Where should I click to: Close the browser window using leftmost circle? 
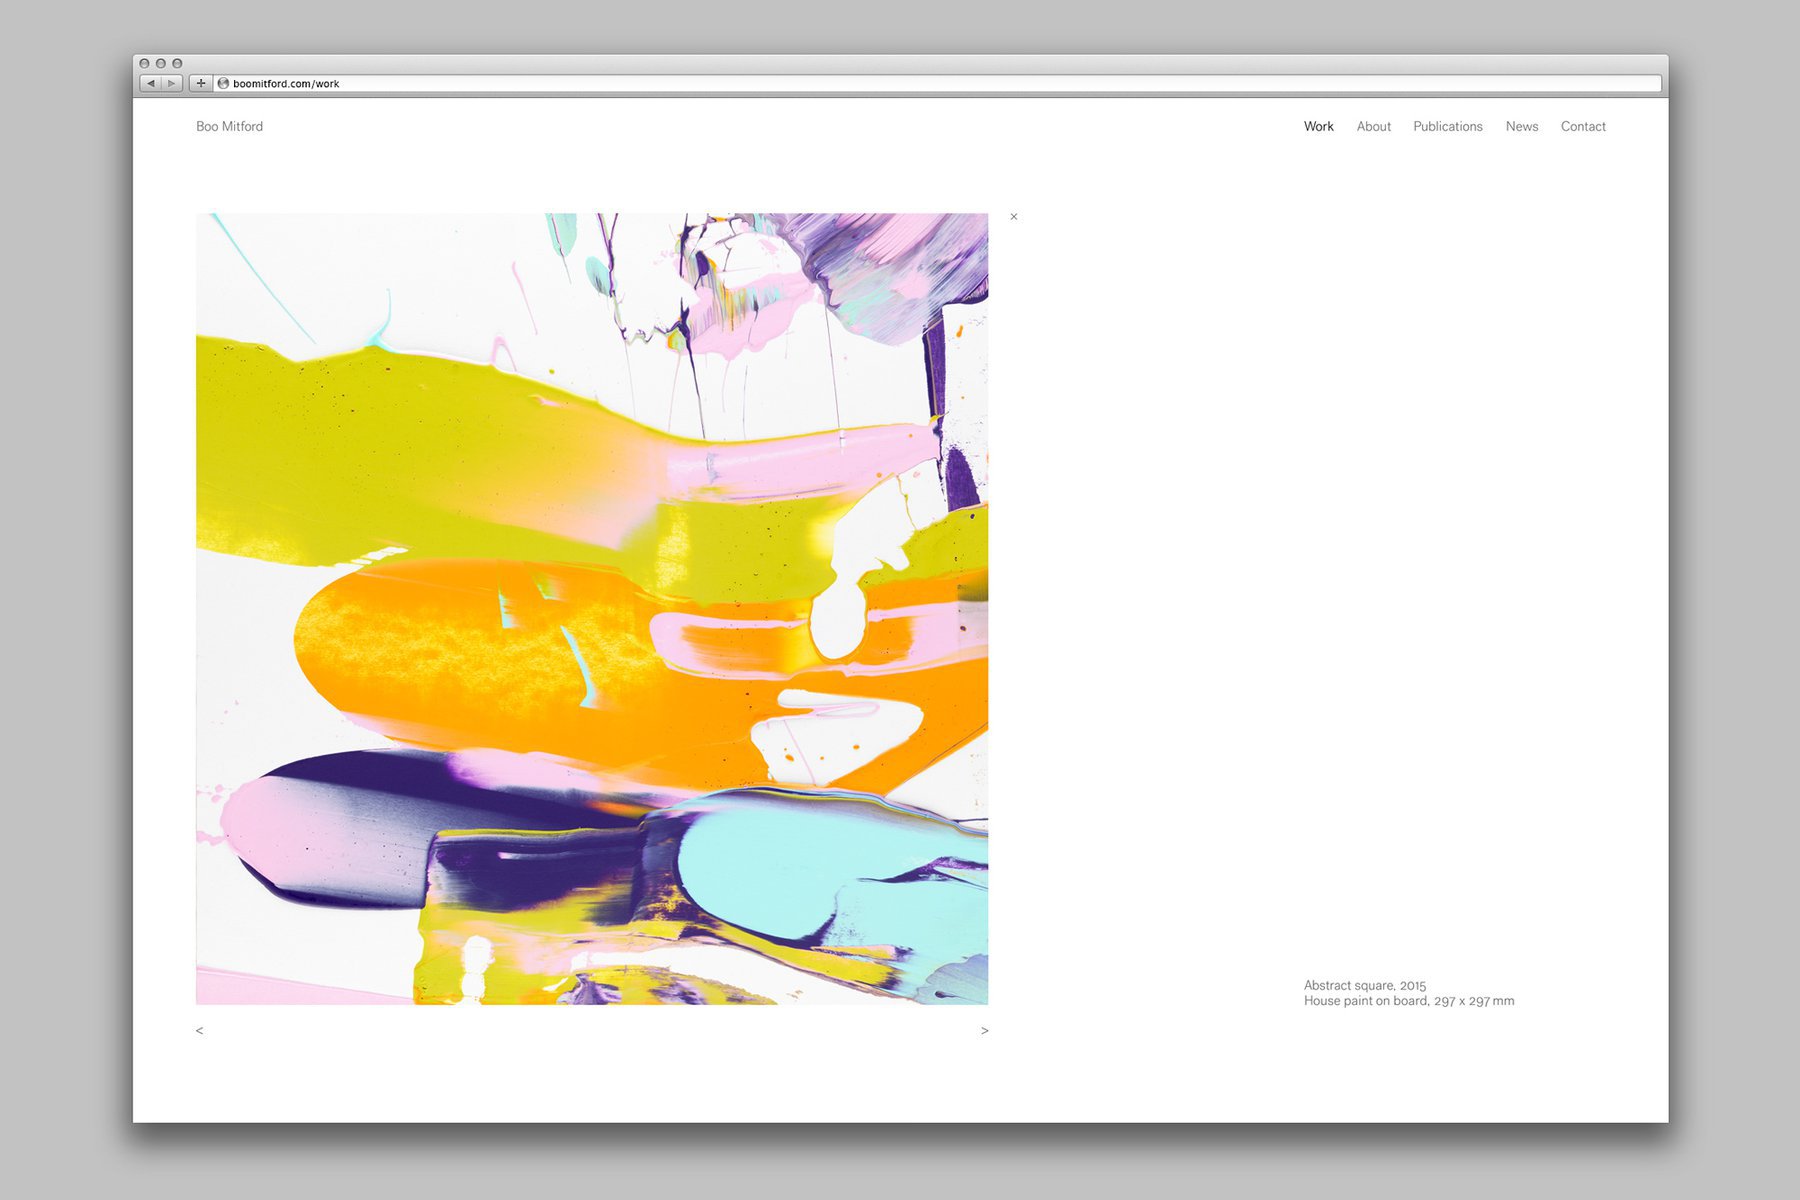point(144,63)
